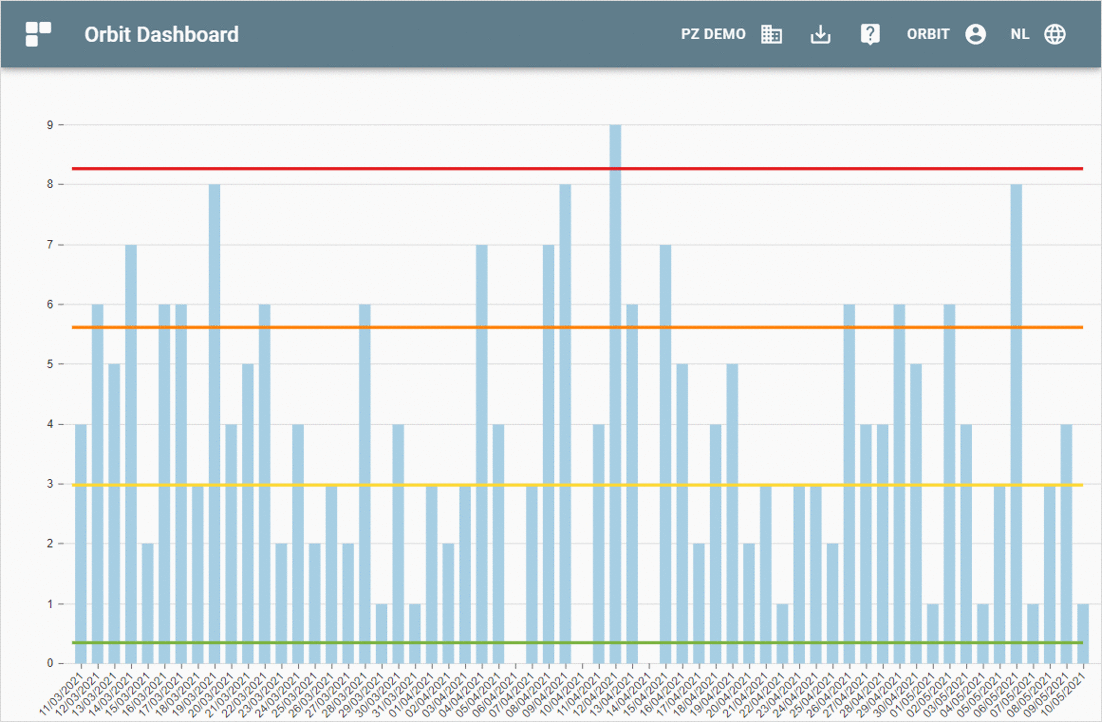Click the yellow threshold line
This screenshot has height=722, width=1102.
(x=550, y=485)
